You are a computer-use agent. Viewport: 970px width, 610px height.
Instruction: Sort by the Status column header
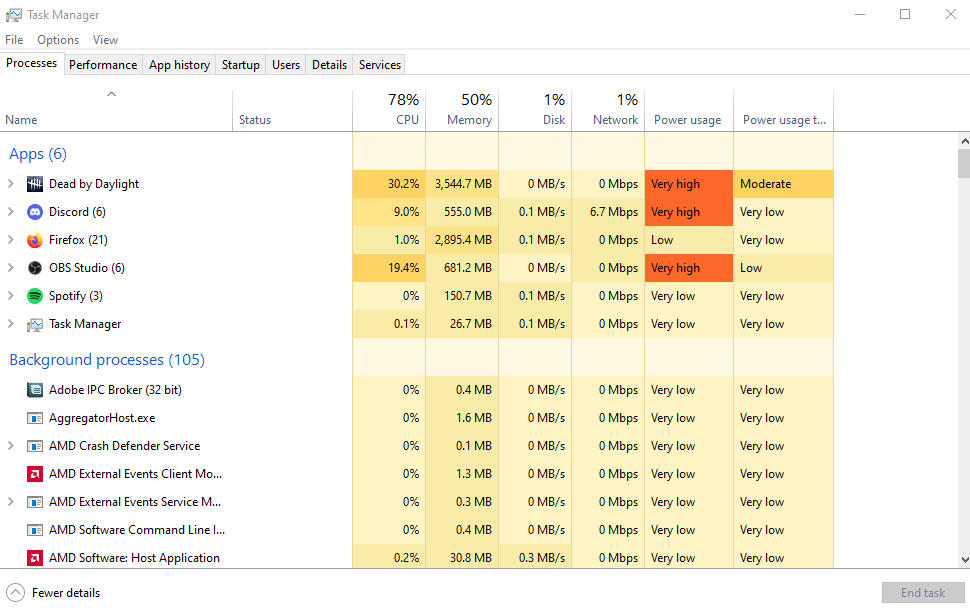(x=293, y=111)
